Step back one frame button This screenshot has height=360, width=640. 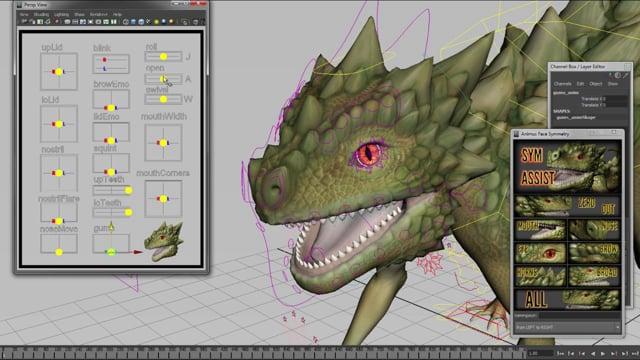click(571, 353)
